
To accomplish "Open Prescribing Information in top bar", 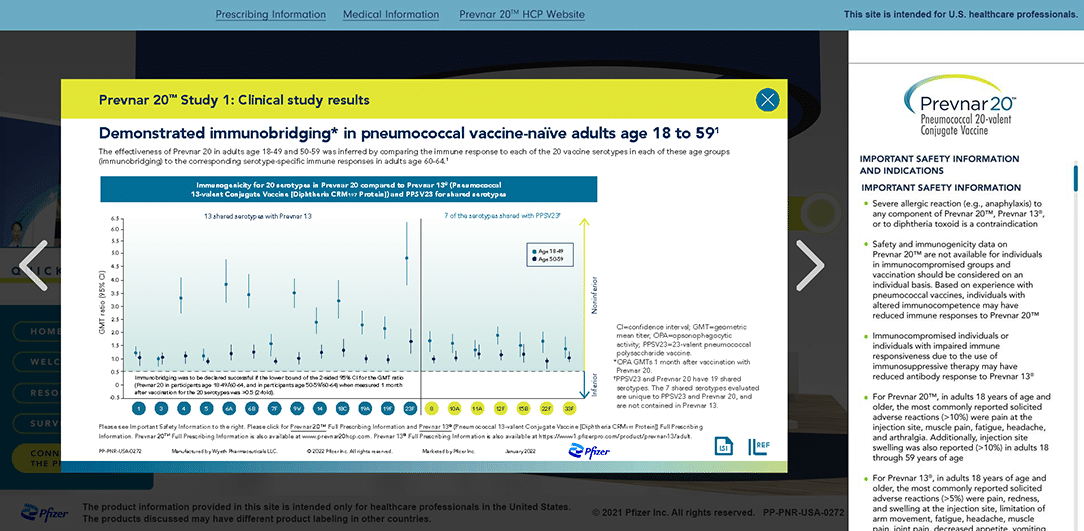I will (270, 15).
